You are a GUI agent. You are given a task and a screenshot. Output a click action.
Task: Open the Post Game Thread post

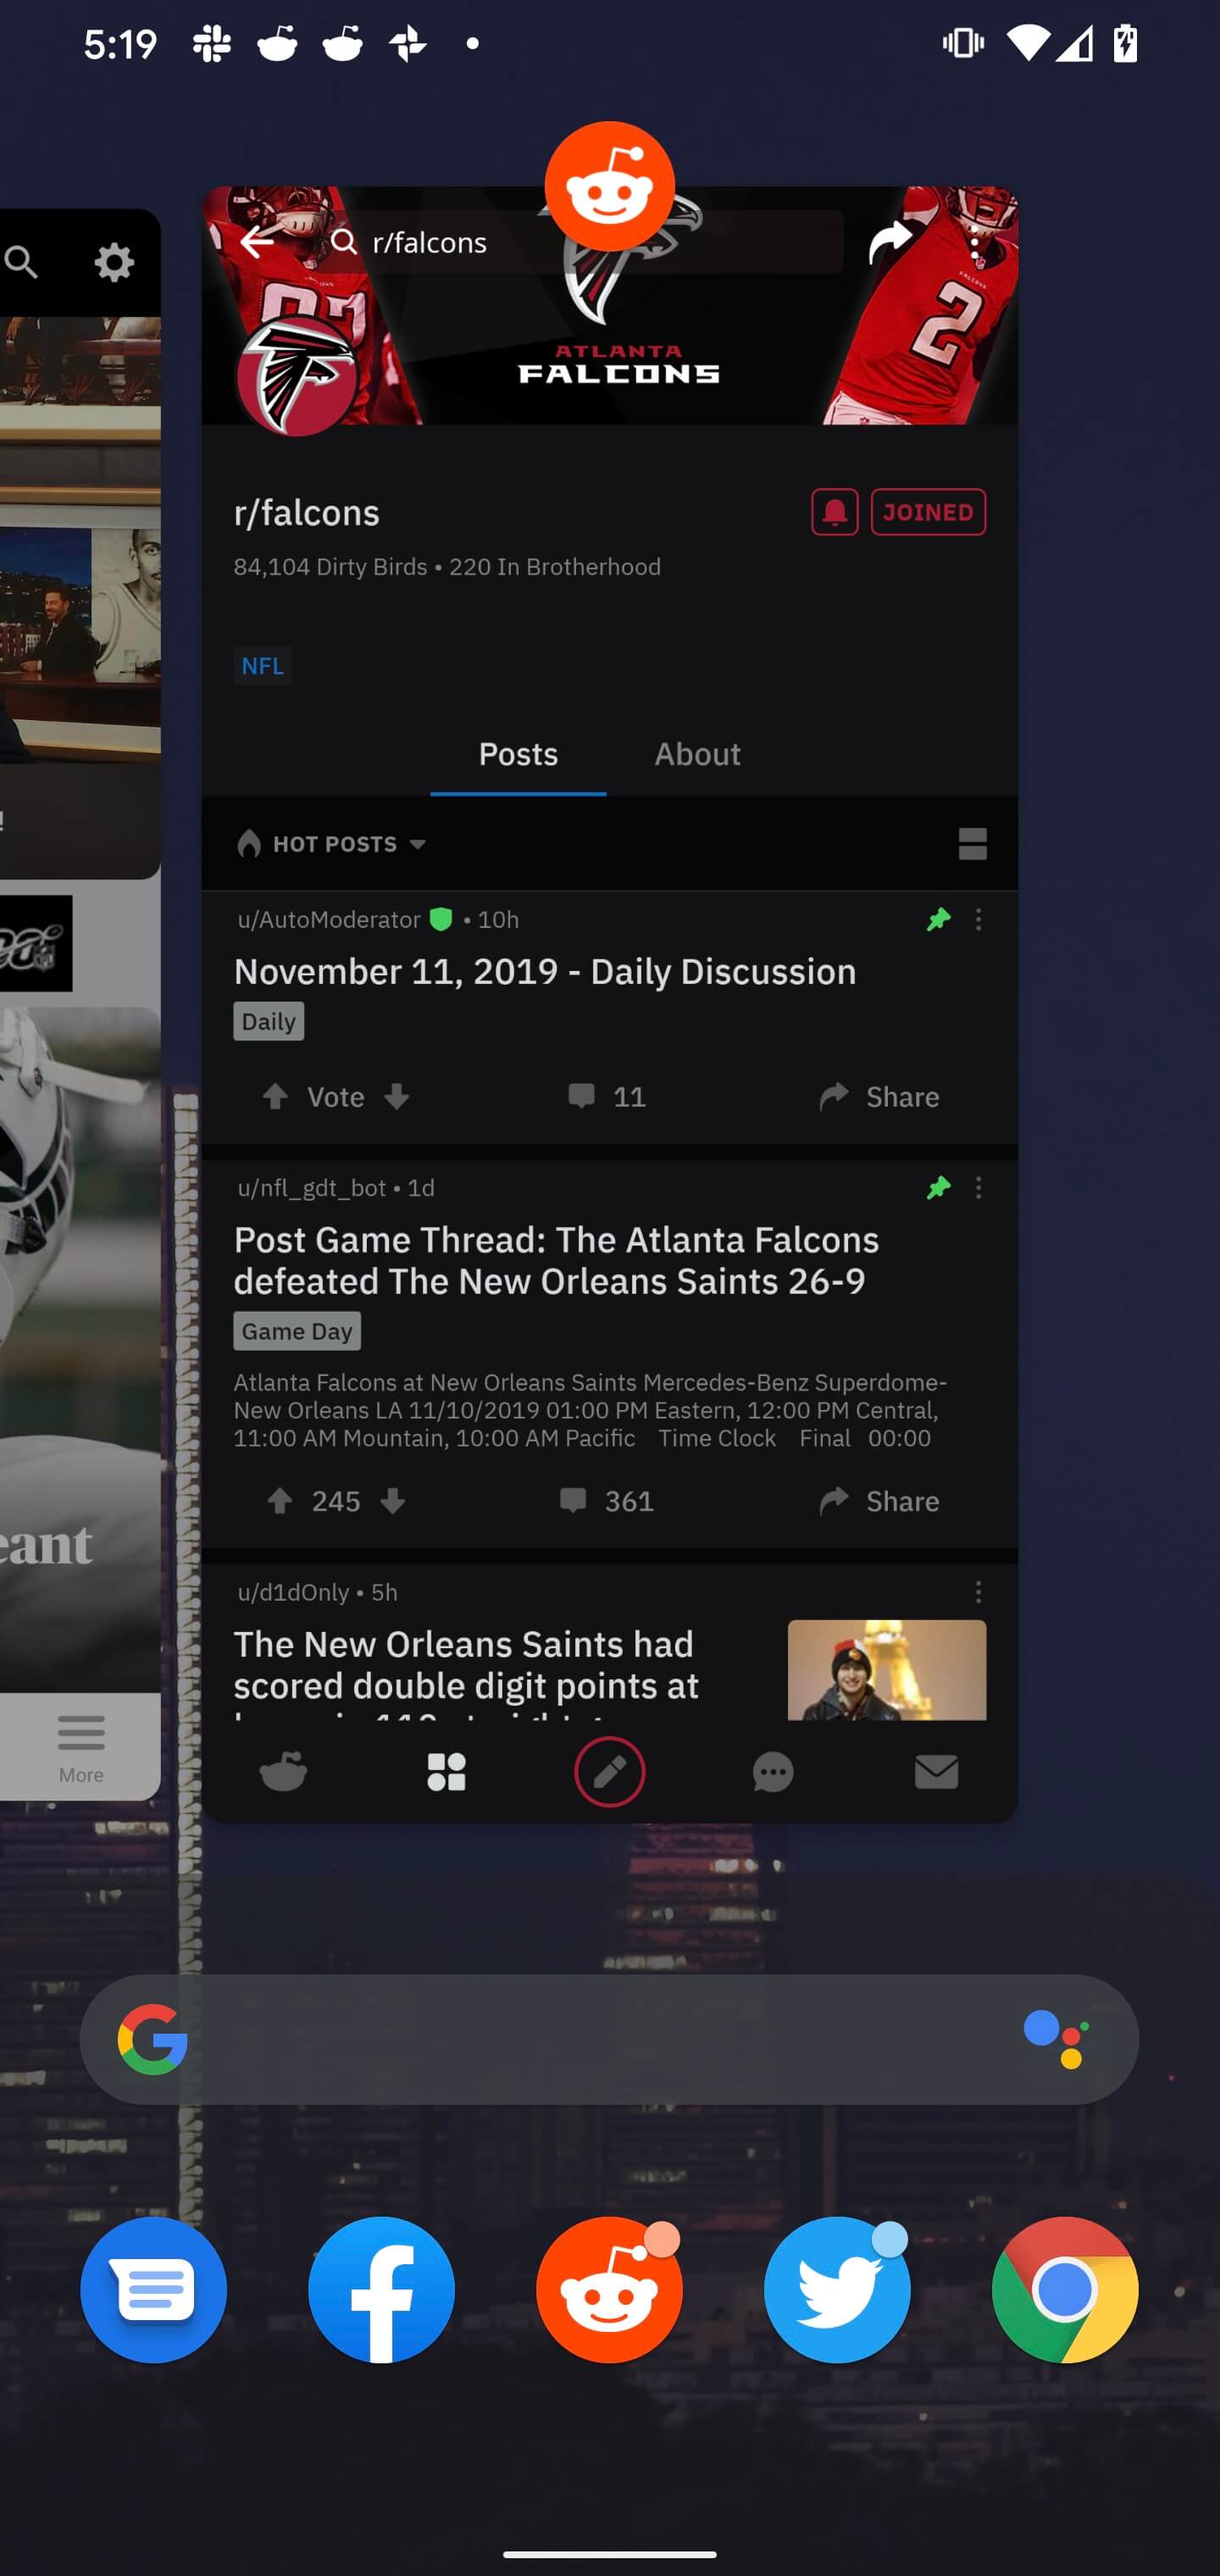[557, 1260]
